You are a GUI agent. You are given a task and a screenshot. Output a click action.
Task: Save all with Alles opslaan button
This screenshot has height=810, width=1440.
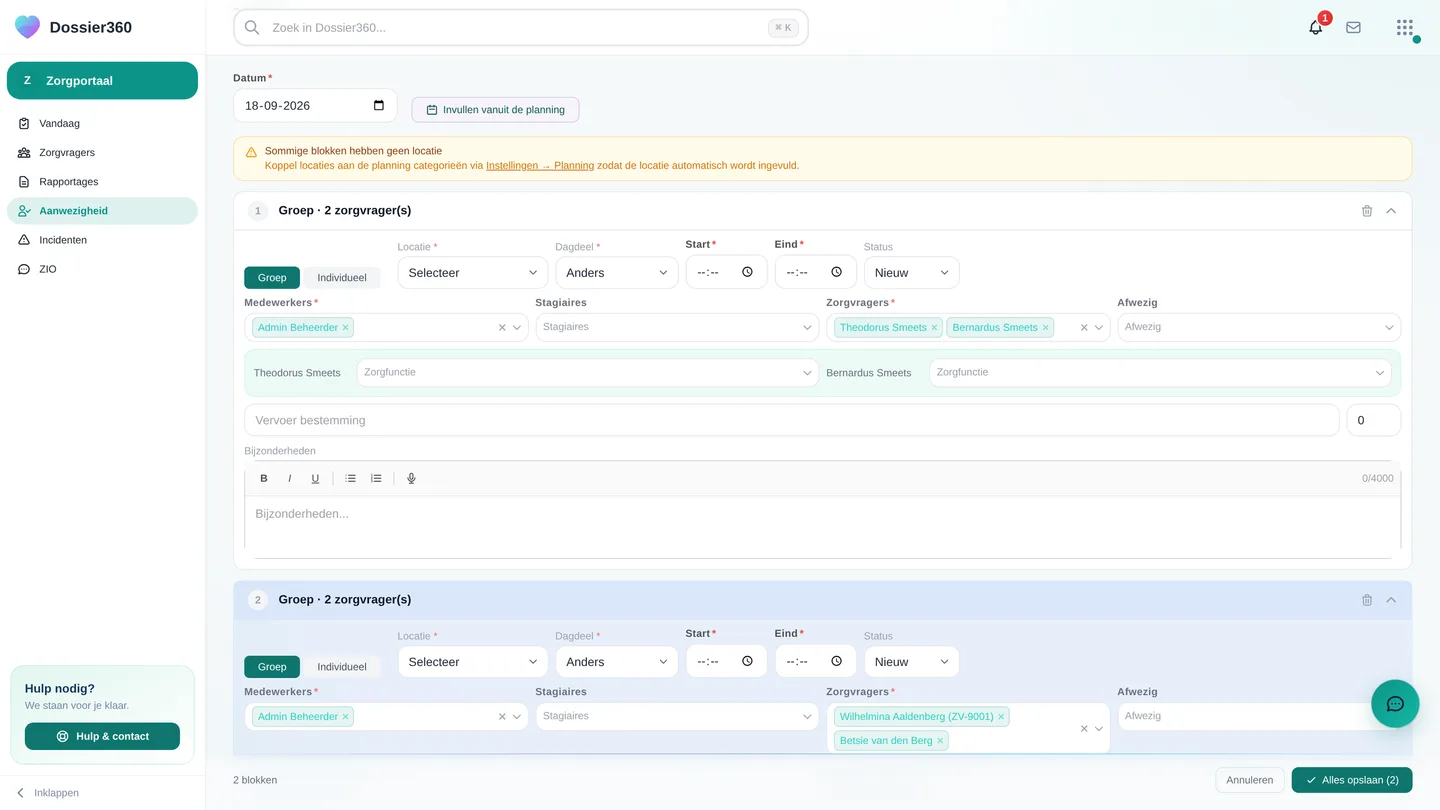pos(1352,780)
